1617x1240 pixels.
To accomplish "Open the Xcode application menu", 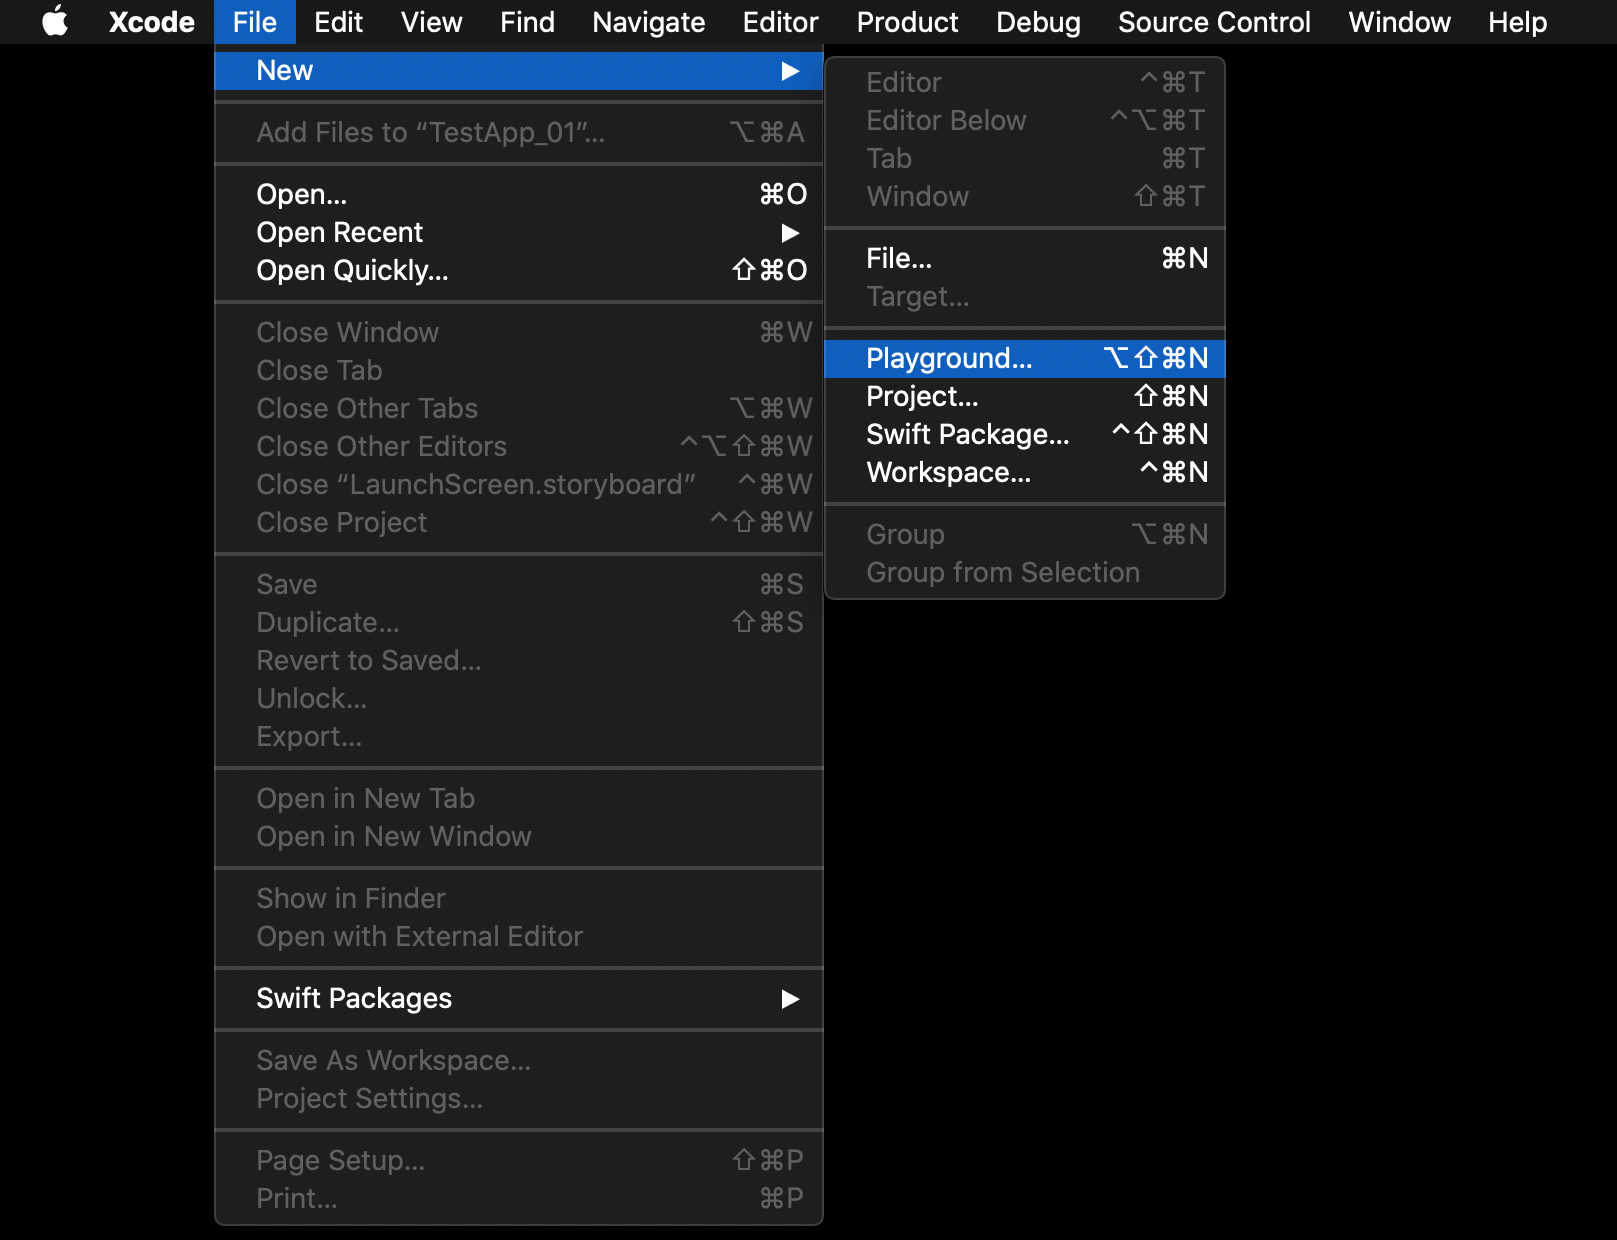I will pyautogui.click(x=152, y=22).
